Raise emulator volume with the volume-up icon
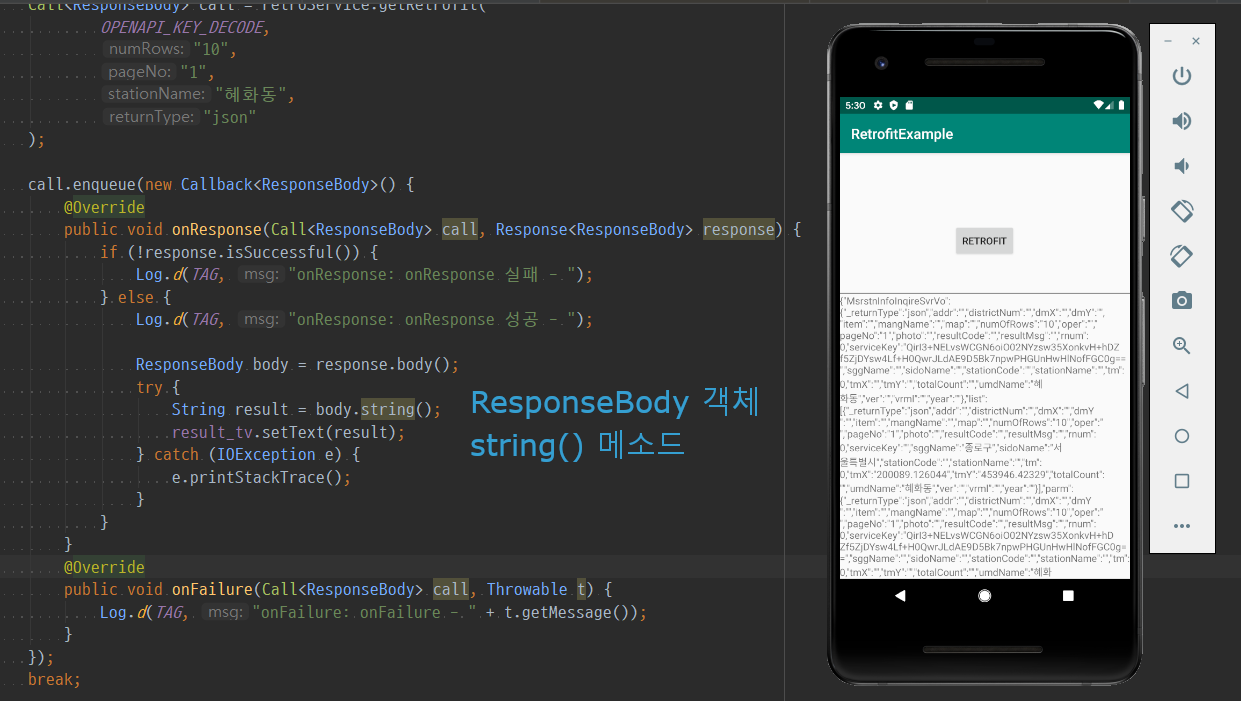 click(1182, 121)
